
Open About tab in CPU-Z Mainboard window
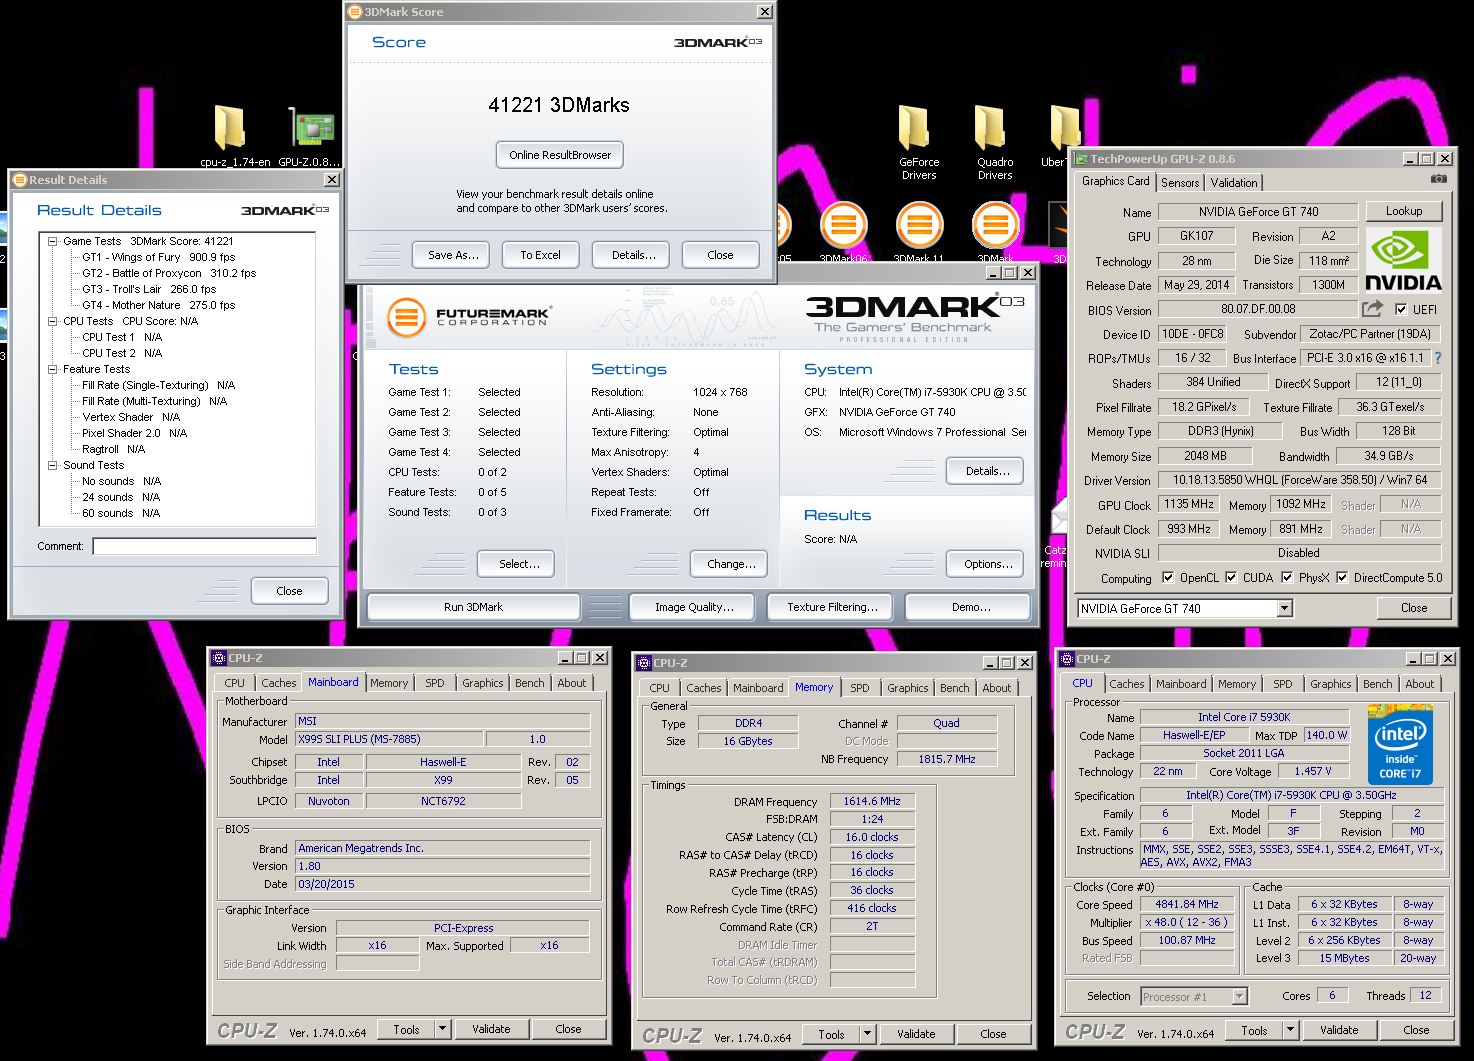[572, 683]
